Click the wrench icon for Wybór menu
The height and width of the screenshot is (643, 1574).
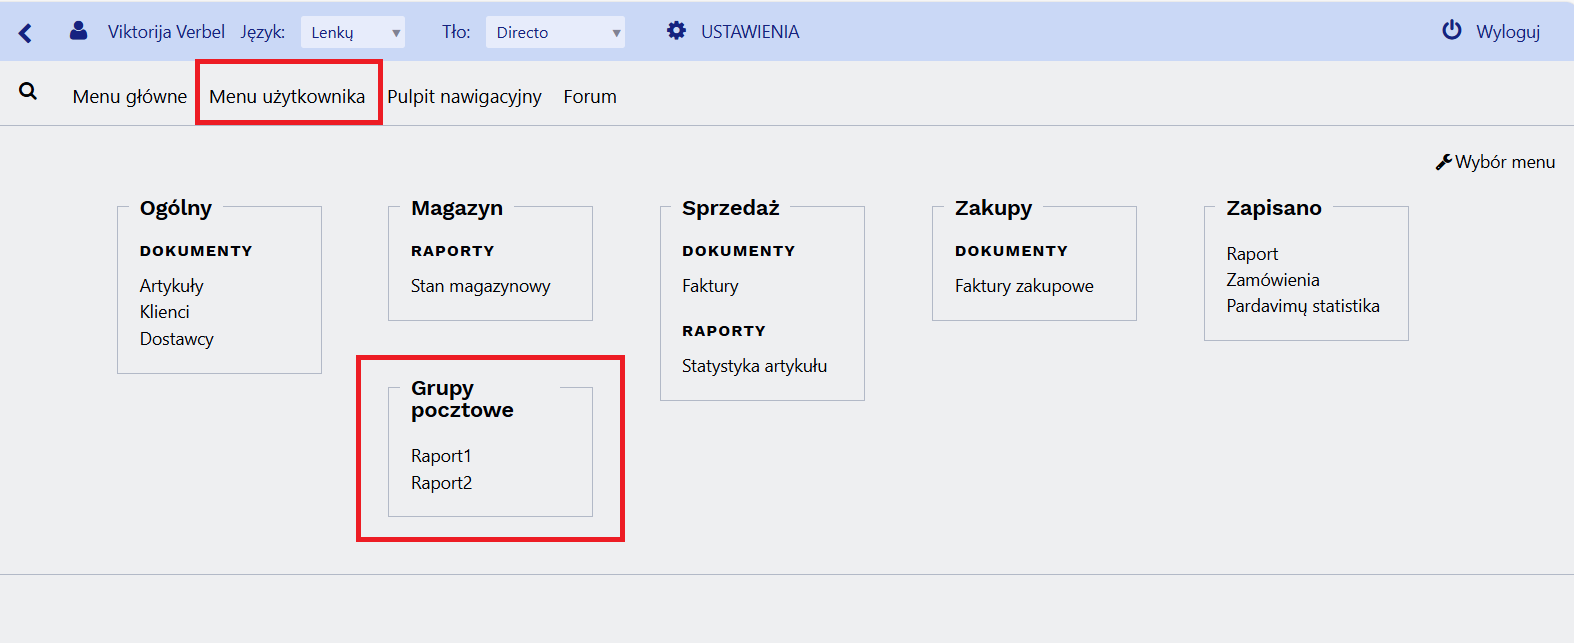pyautogui.click(x=1444, y=162)
